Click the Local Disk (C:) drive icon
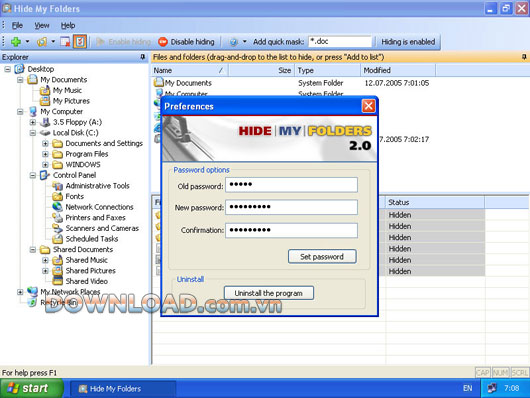Screen dimensions: 530x398 point(45,133)
